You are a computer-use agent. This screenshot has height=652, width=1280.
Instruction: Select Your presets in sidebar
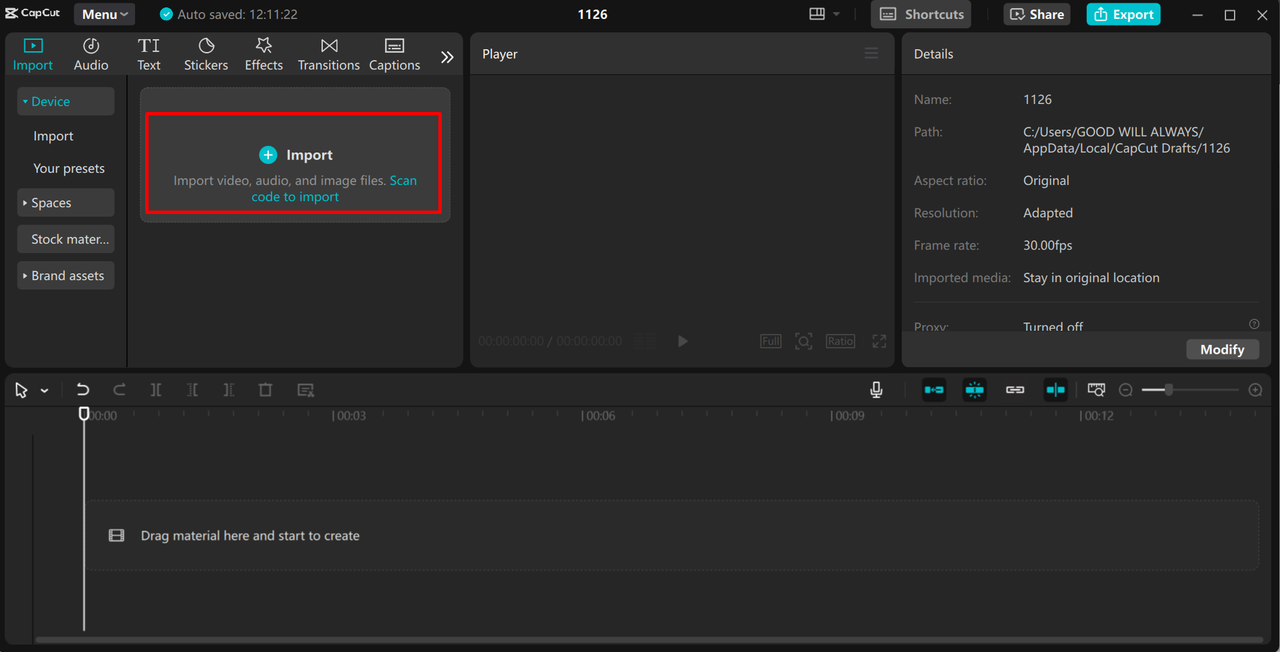[x=69, y=168]
